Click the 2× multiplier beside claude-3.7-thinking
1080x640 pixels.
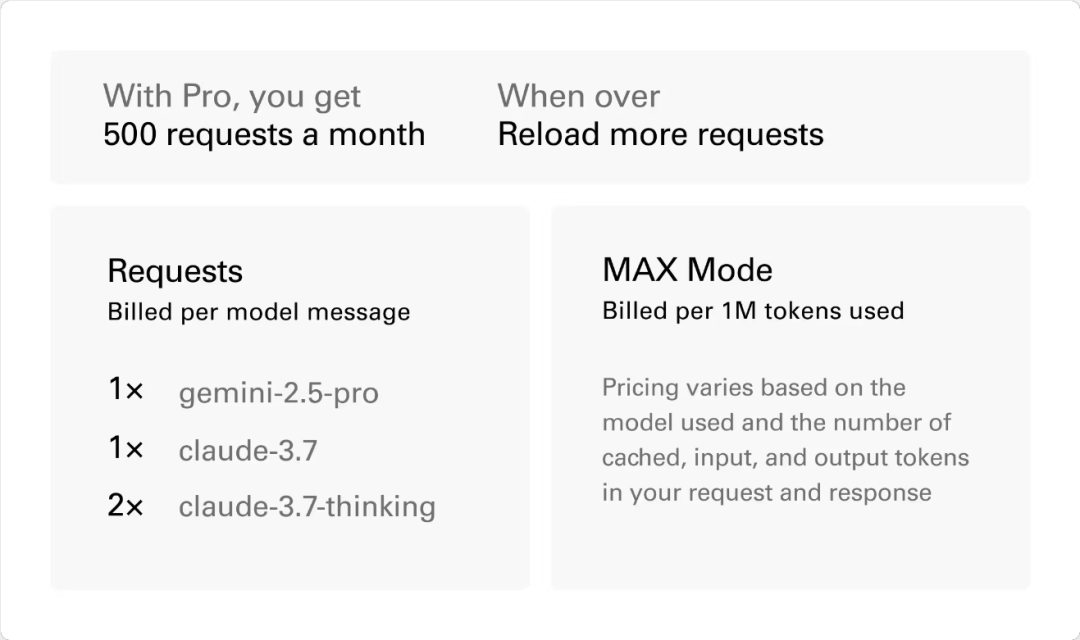pyautogui.click(x=126, y=506)
